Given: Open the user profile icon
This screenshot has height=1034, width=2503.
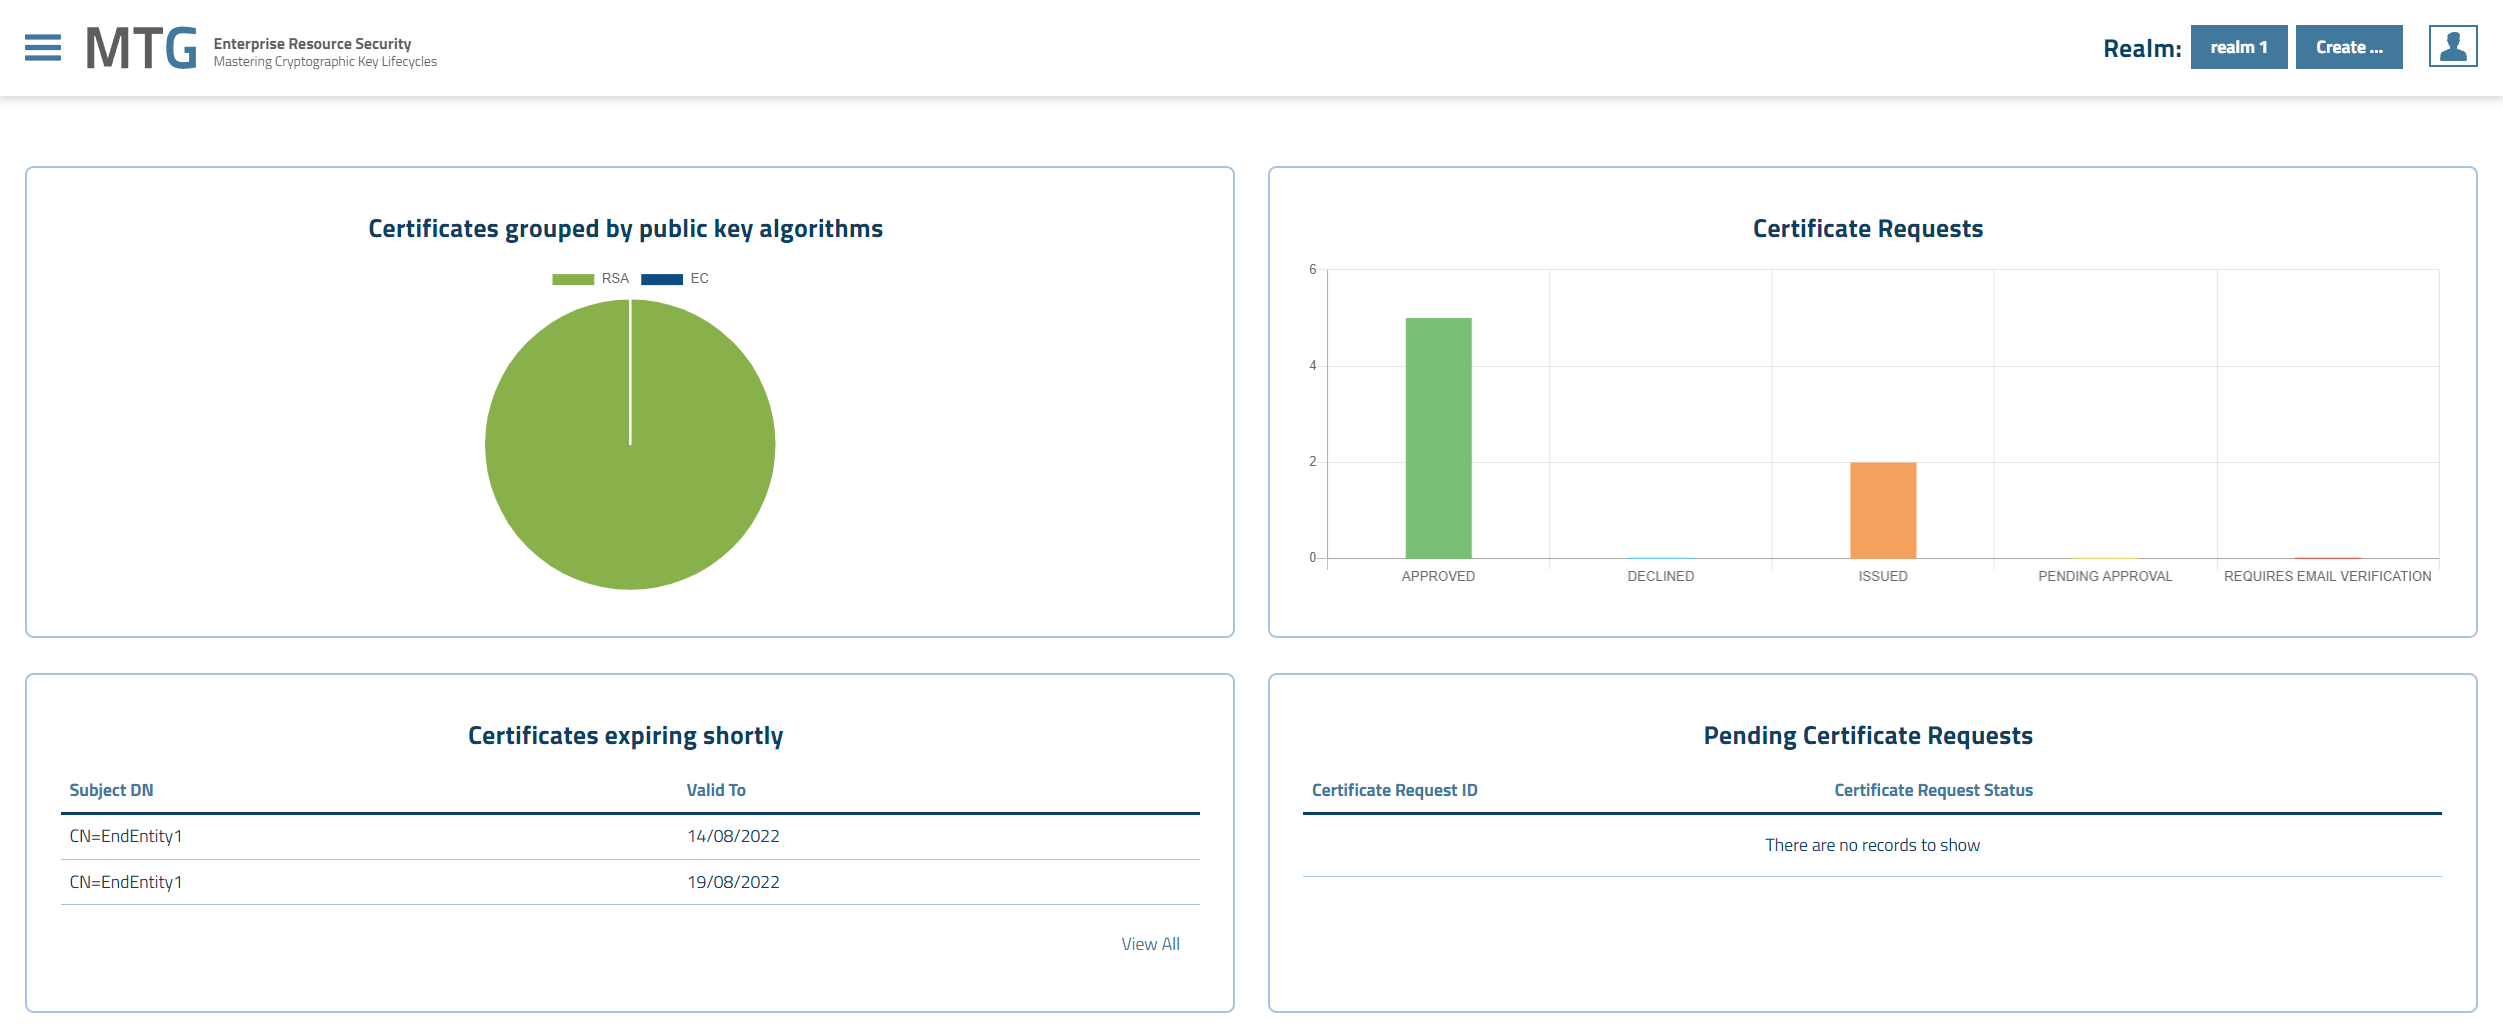Looking at the screenshot, I should 2453,47.
